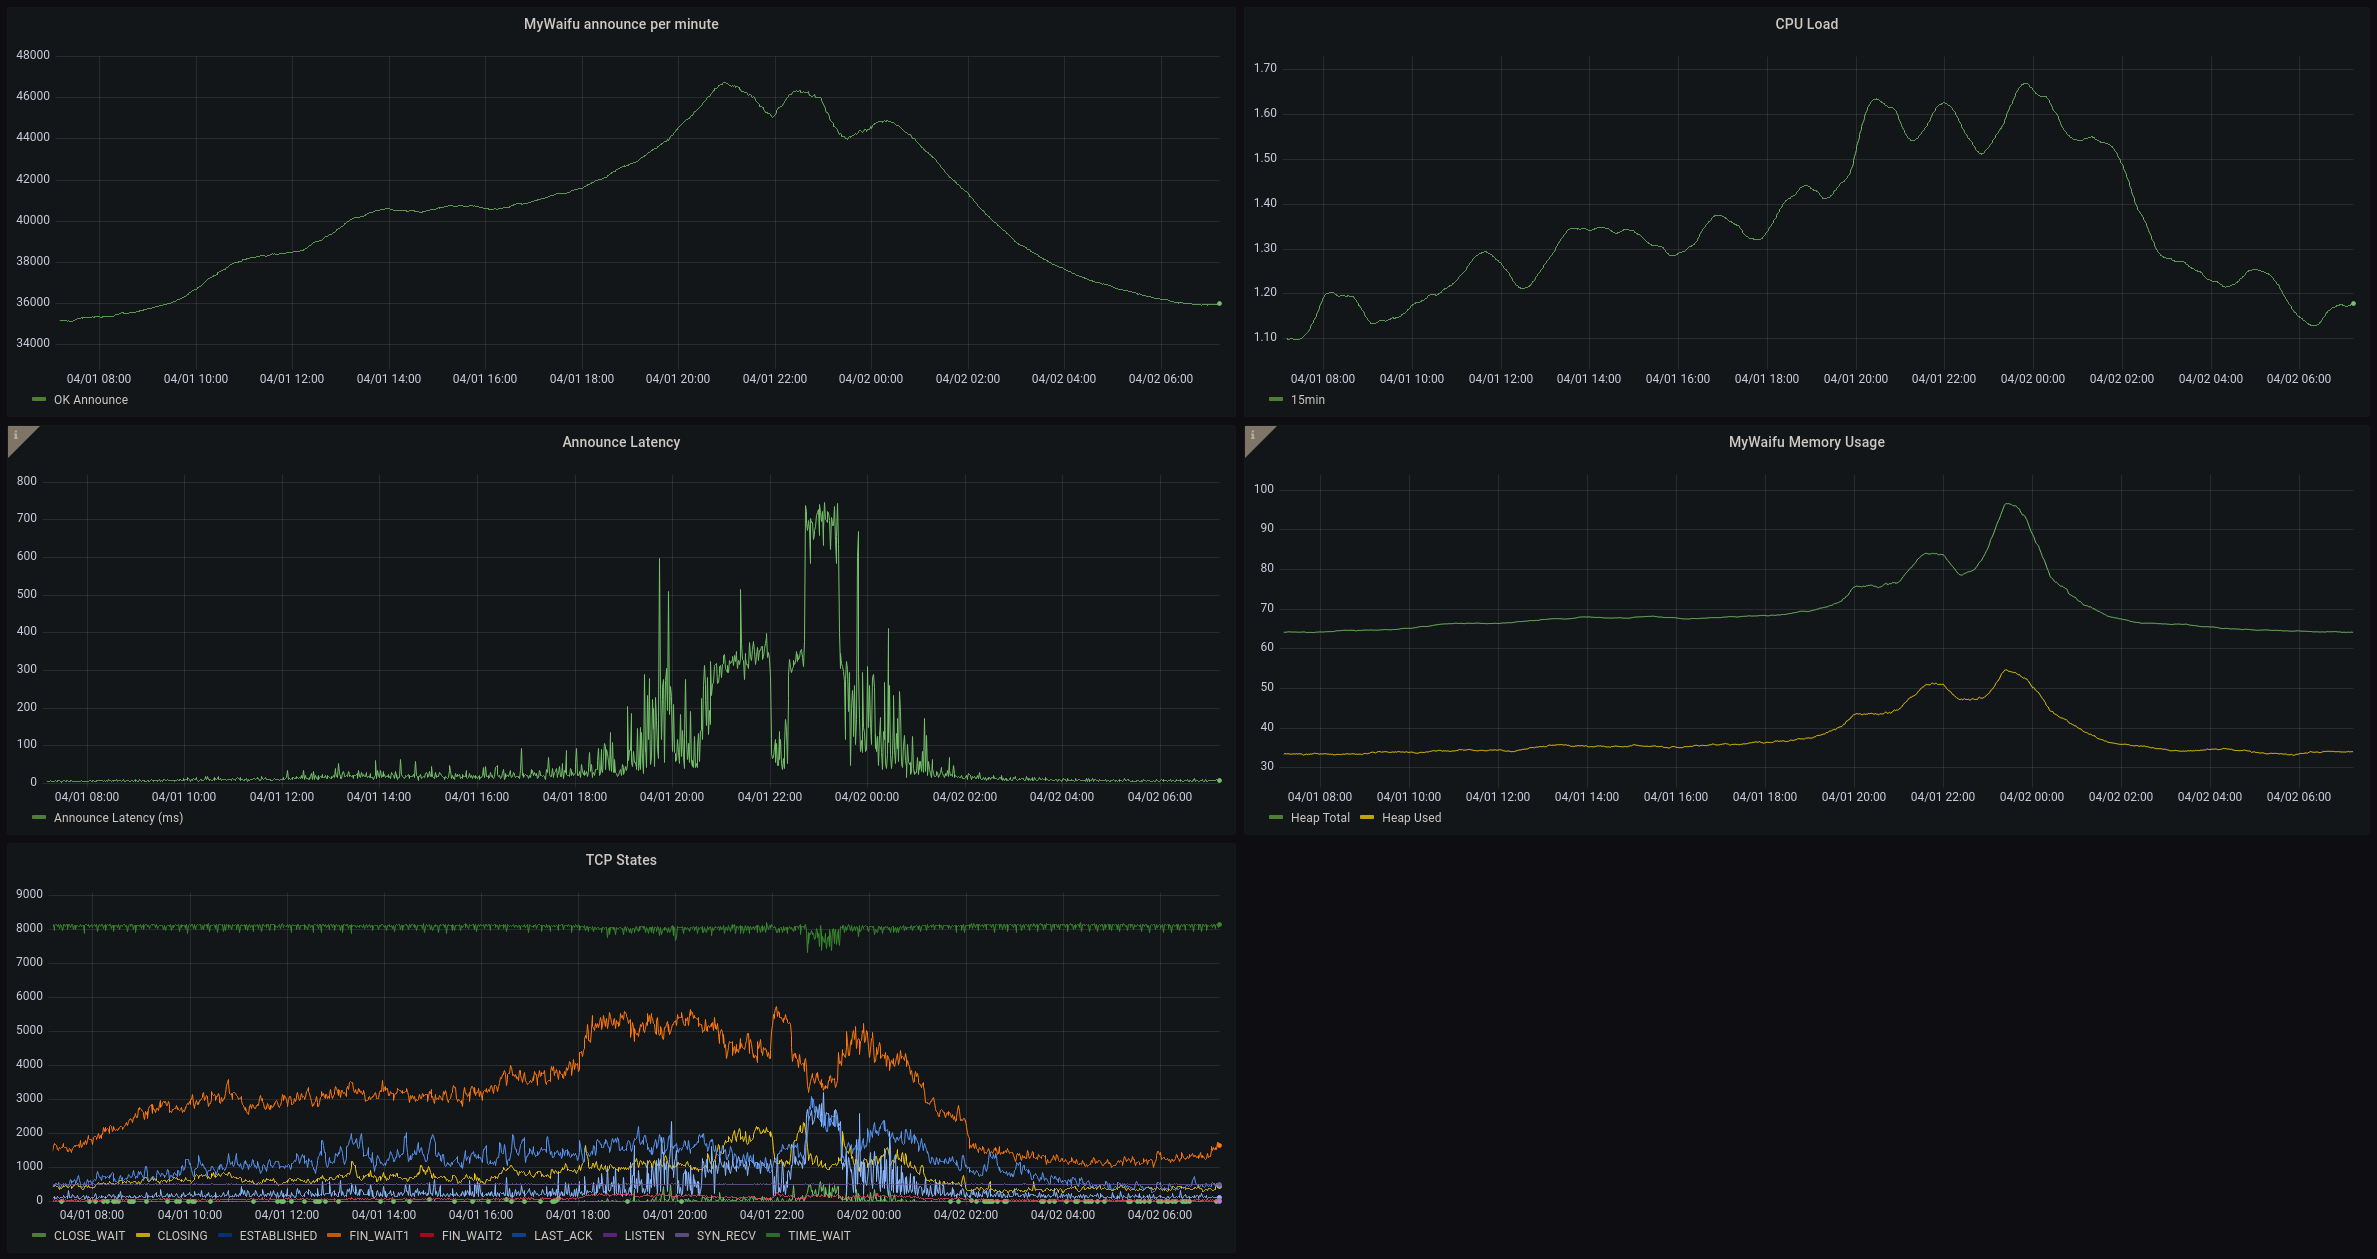This screenshot has width=2377, height=1259.
Task: Toggle the Heap Total legend series
Action: pyautogui.click(x=1320, y=818)
